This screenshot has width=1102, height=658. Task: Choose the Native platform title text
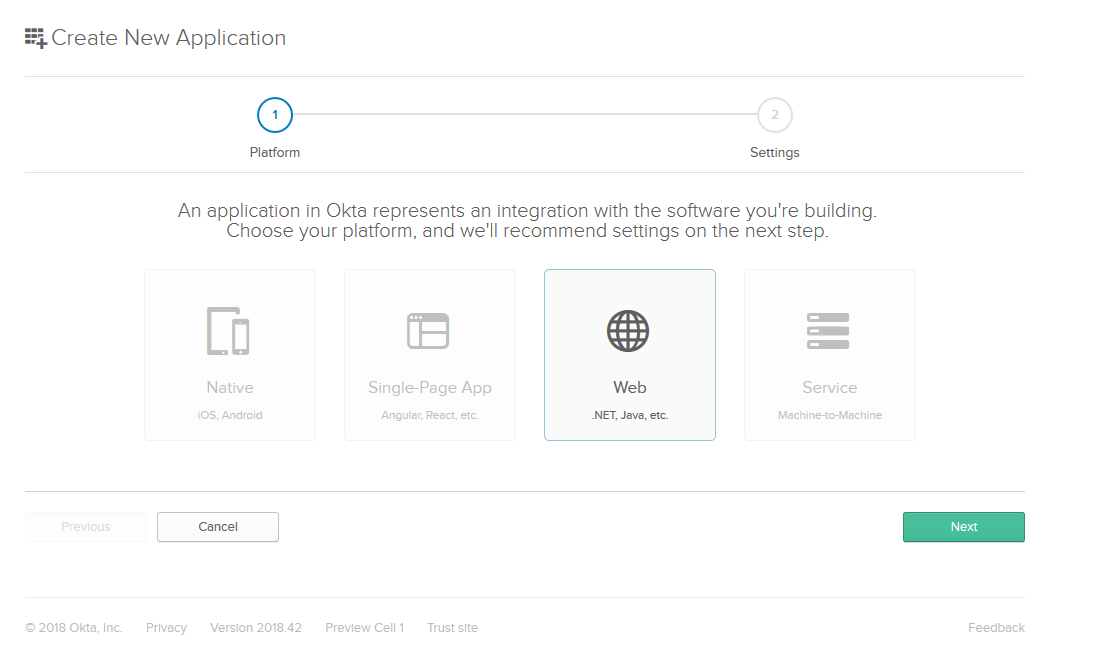(x=230, y=388)
